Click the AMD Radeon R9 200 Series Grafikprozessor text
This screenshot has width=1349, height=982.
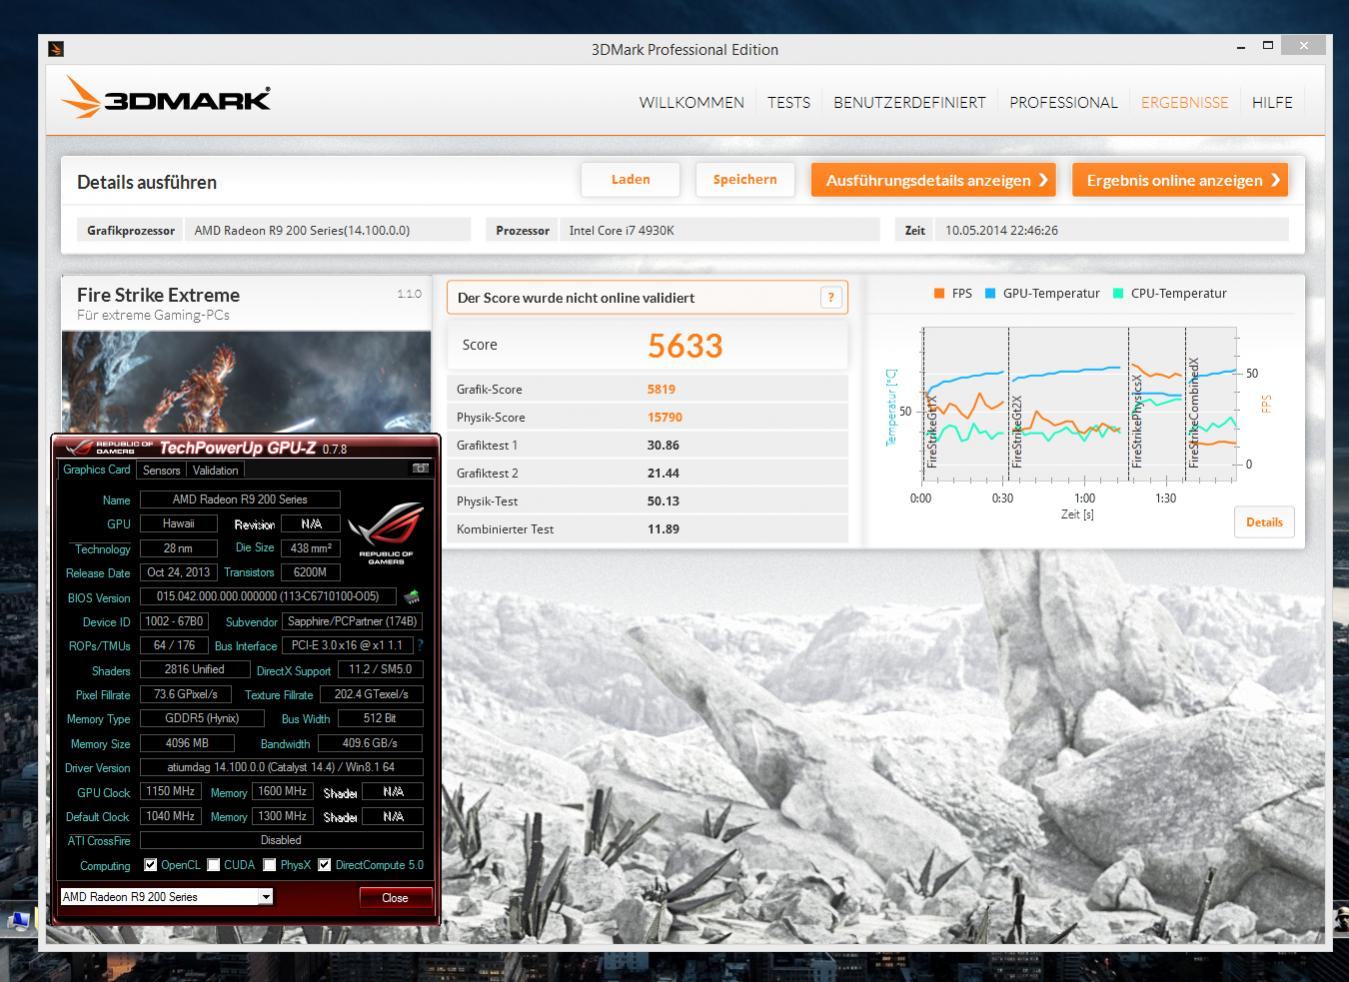[x=302, y=230]
